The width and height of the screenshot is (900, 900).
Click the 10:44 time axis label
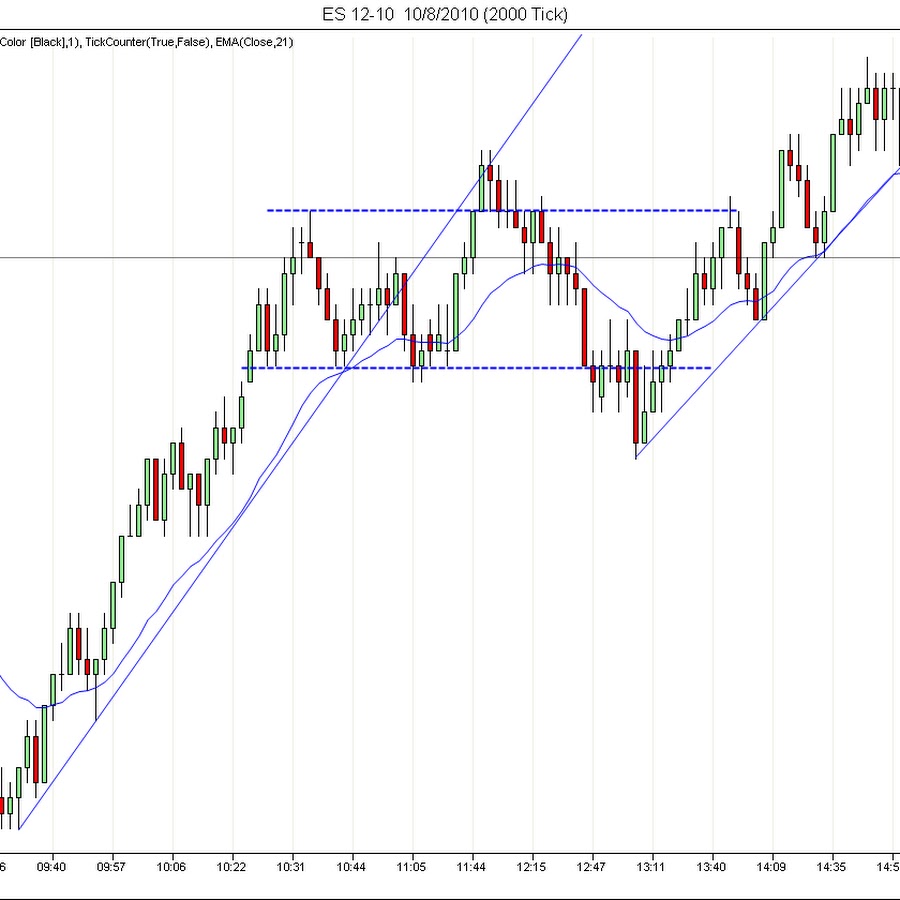(x=352, y=867)
